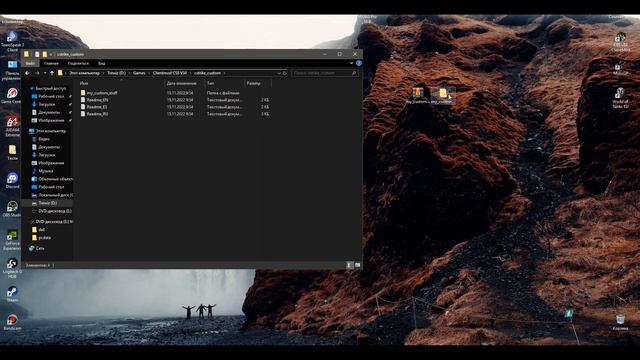Jump to Timviz (D:) in the address breadcrumb
Screen dimensions: 640x360
pyautogui.click(x=116, y=73)
